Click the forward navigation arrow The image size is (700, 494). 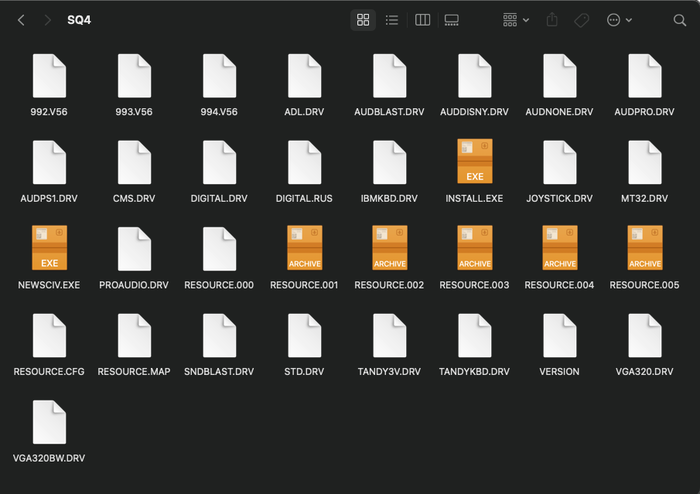[x=47, y=20]
